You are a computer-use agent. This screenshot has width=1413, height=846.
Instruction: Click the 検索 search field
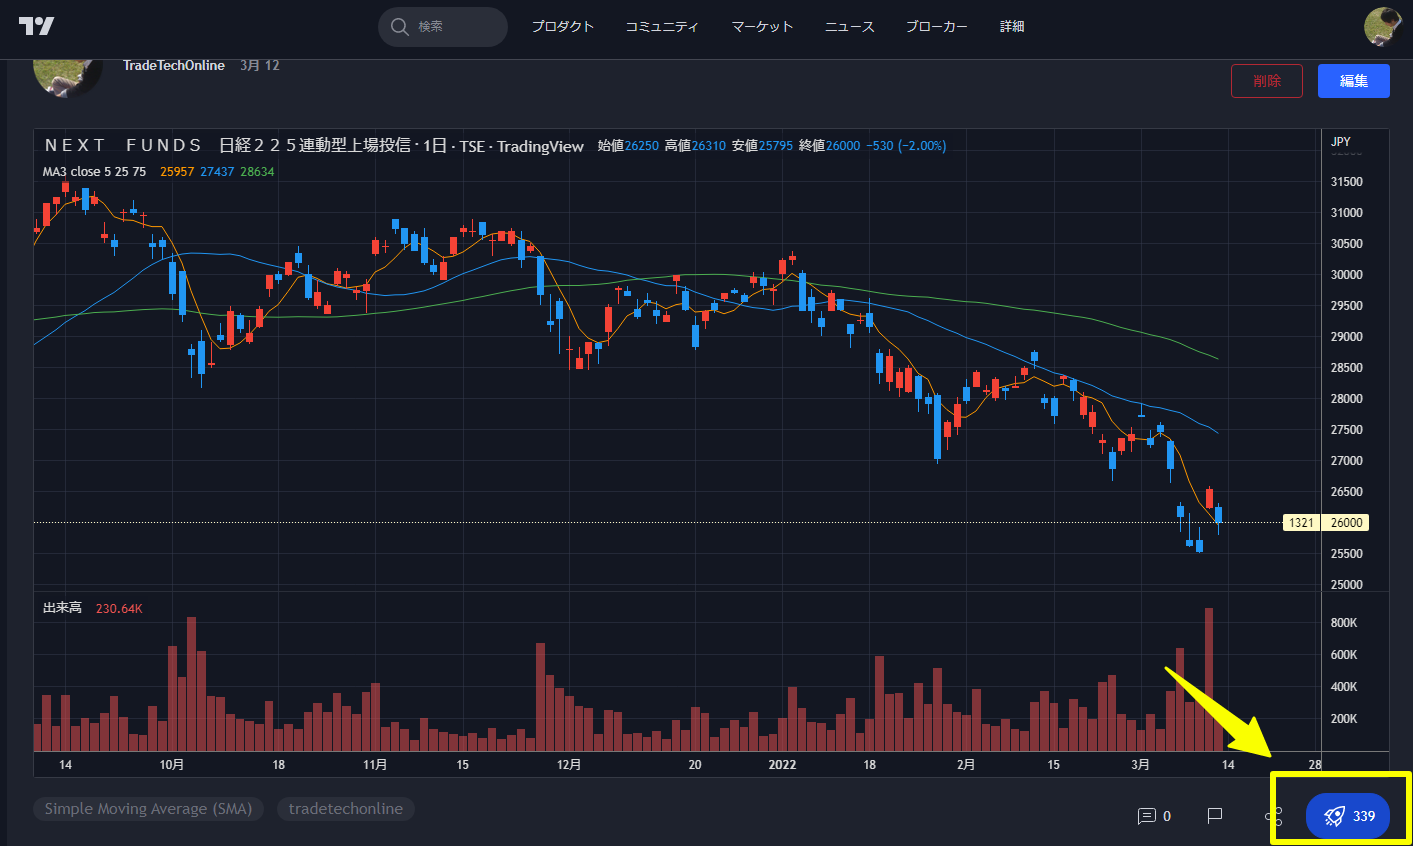pyautogui.click(x=443, y=27)
